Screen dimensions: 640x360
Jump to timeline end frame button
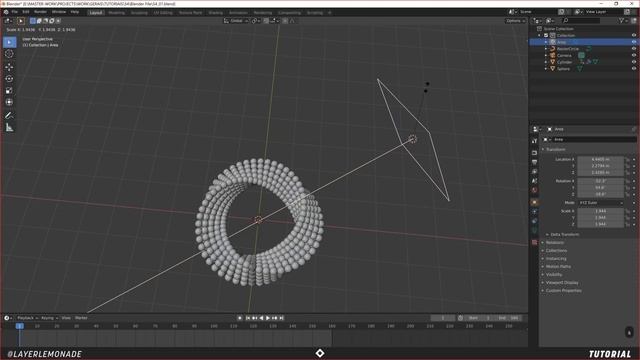281,318
